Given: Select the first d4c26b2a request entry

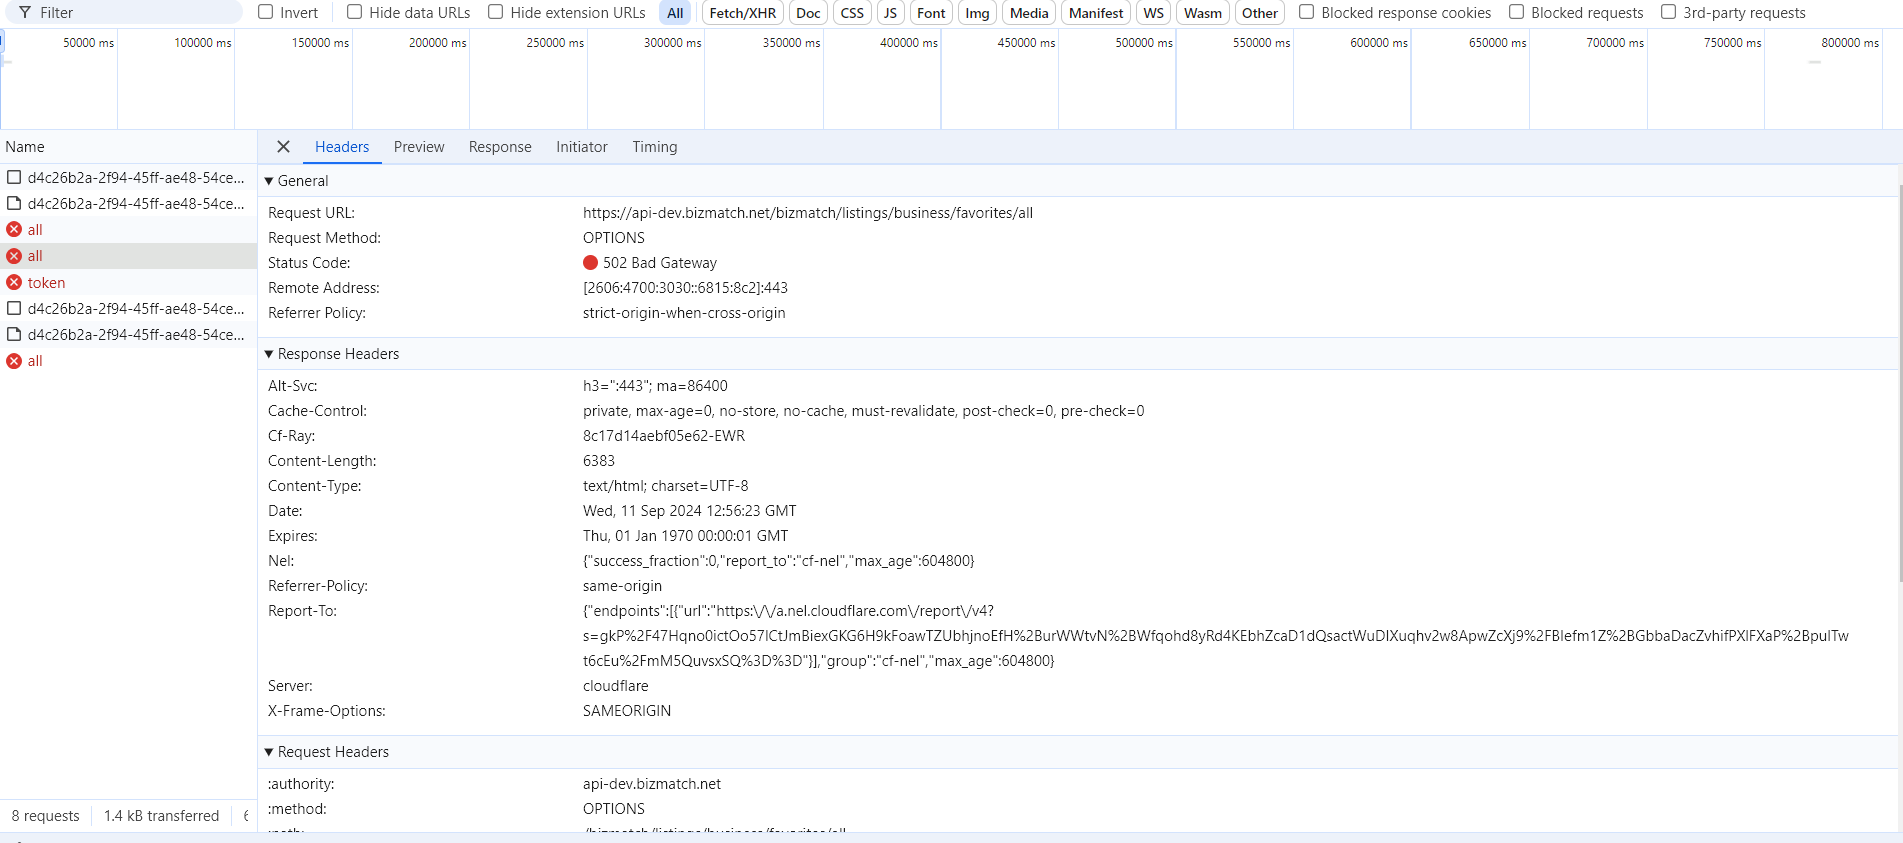Looking at the screenshot, I should tap(135, 178).
